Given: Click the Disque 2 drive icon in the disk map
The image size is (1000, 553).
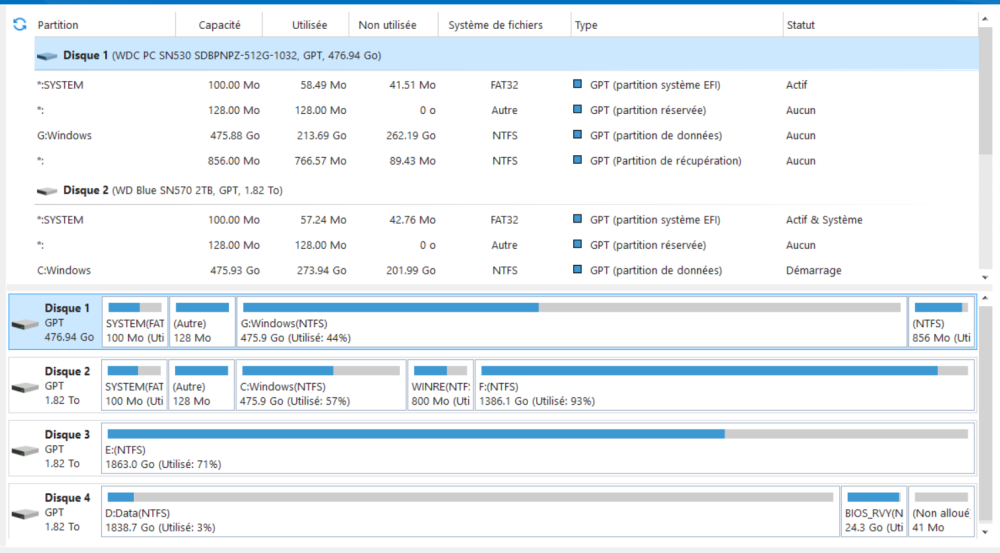Looking at the screenshot, I should 26,387.
